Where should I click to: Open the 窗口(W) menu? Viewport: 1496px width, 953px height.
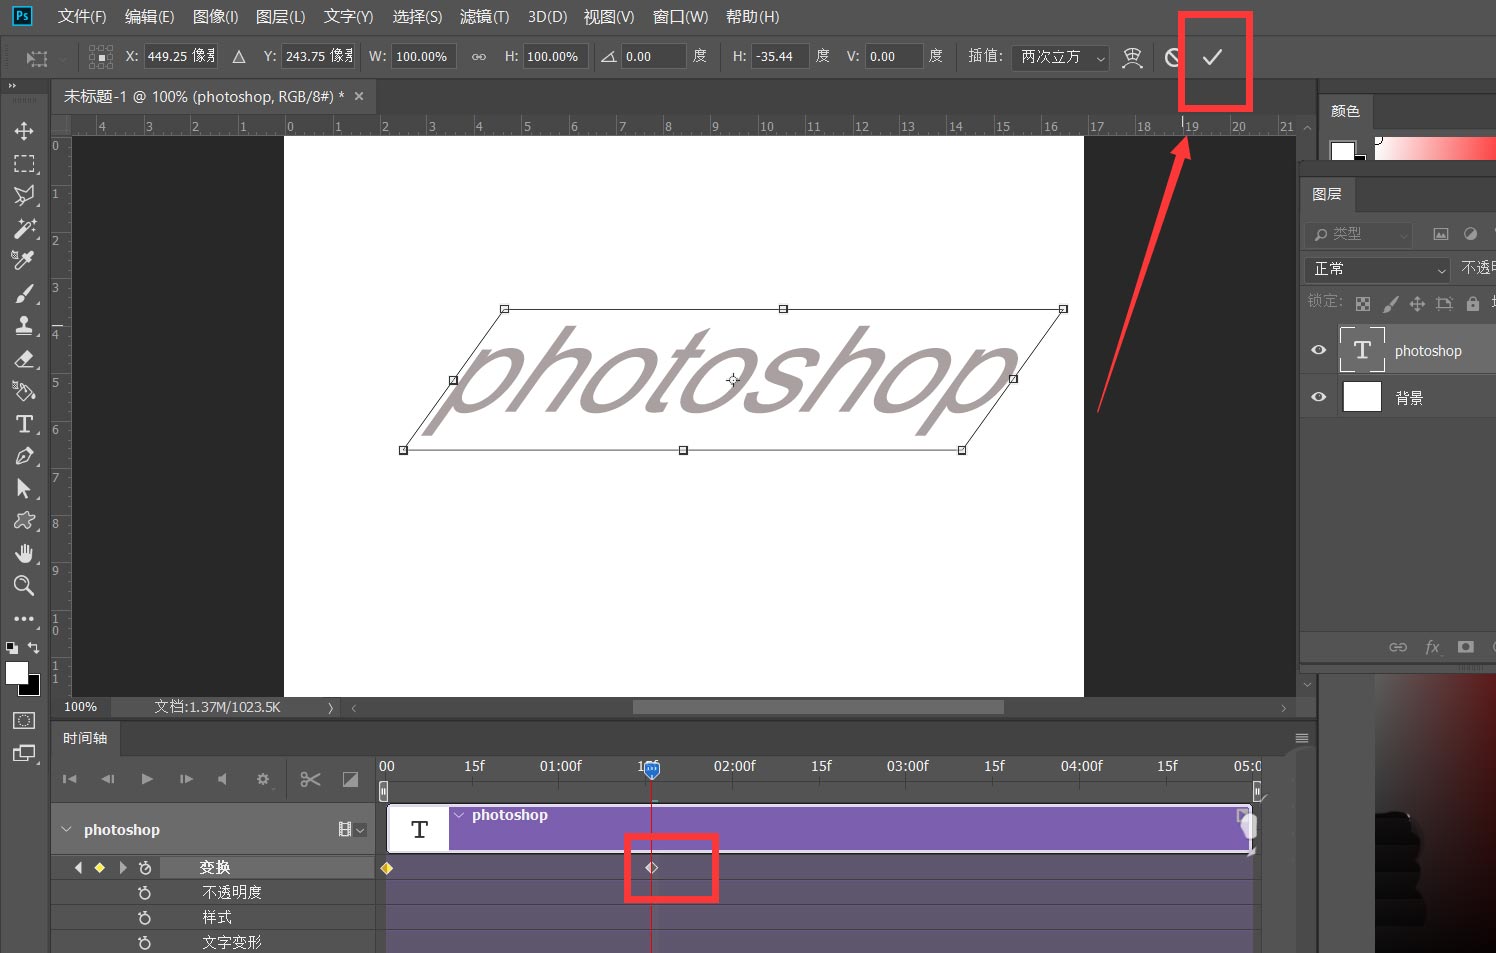[x=680, y=17]
